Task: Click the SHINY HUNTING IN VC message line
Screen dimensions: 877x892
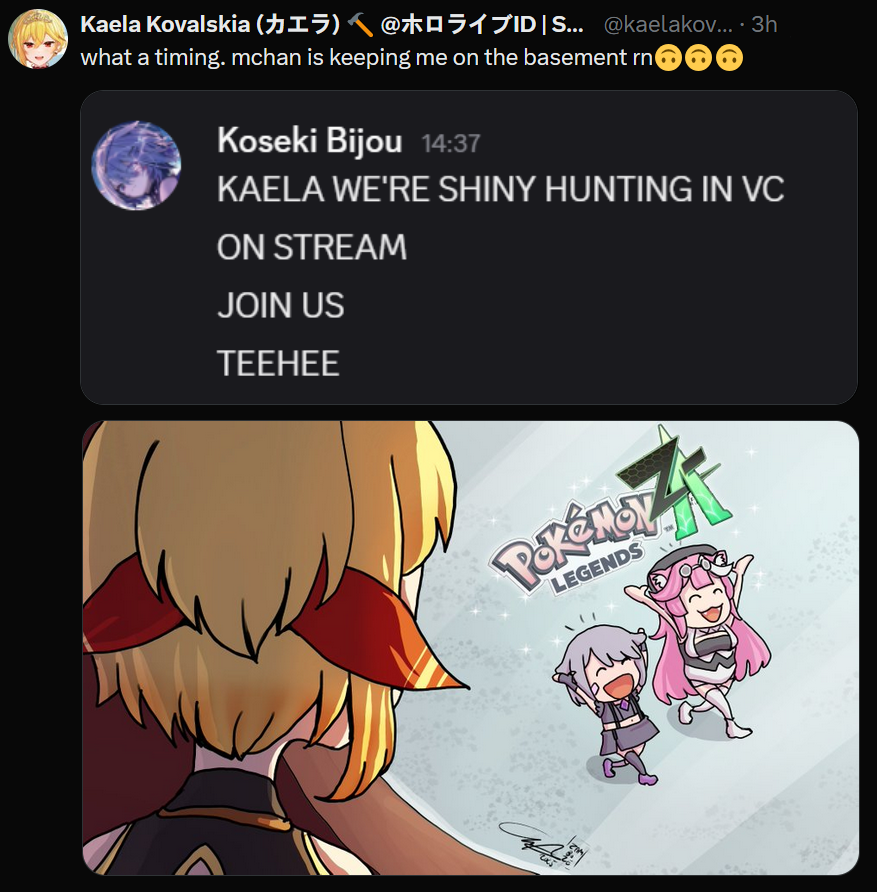Action: click(500, 188)
